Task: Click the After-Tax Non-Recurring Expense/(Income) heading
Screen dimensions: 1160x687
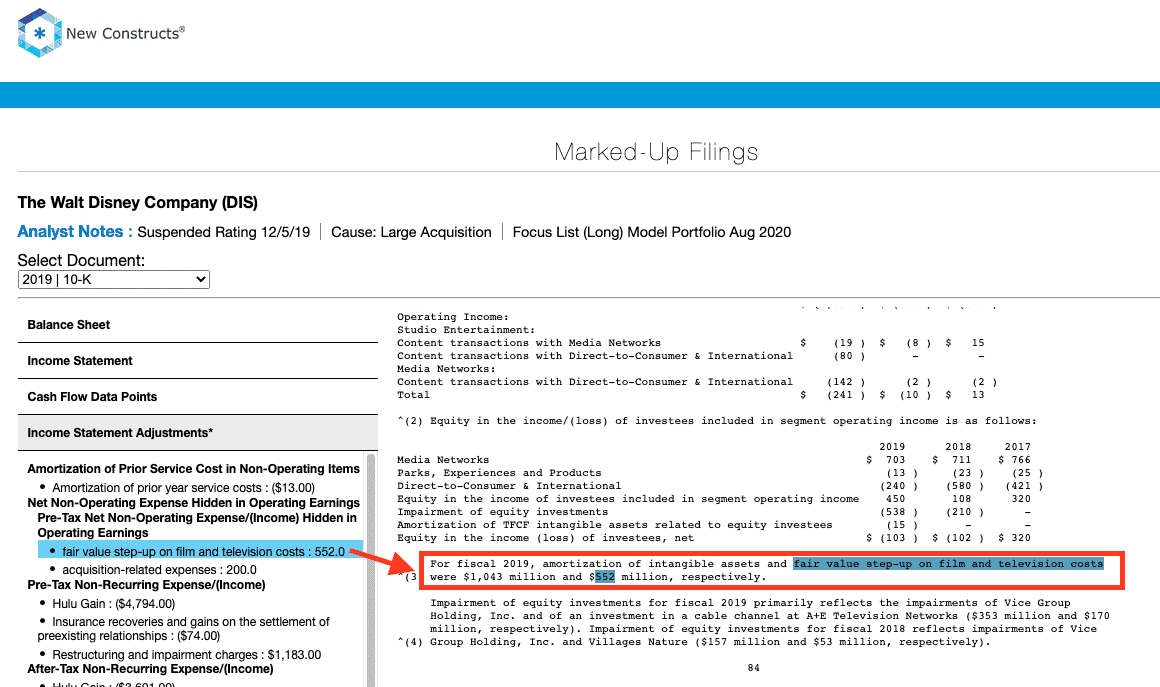Action: point(150,669)
